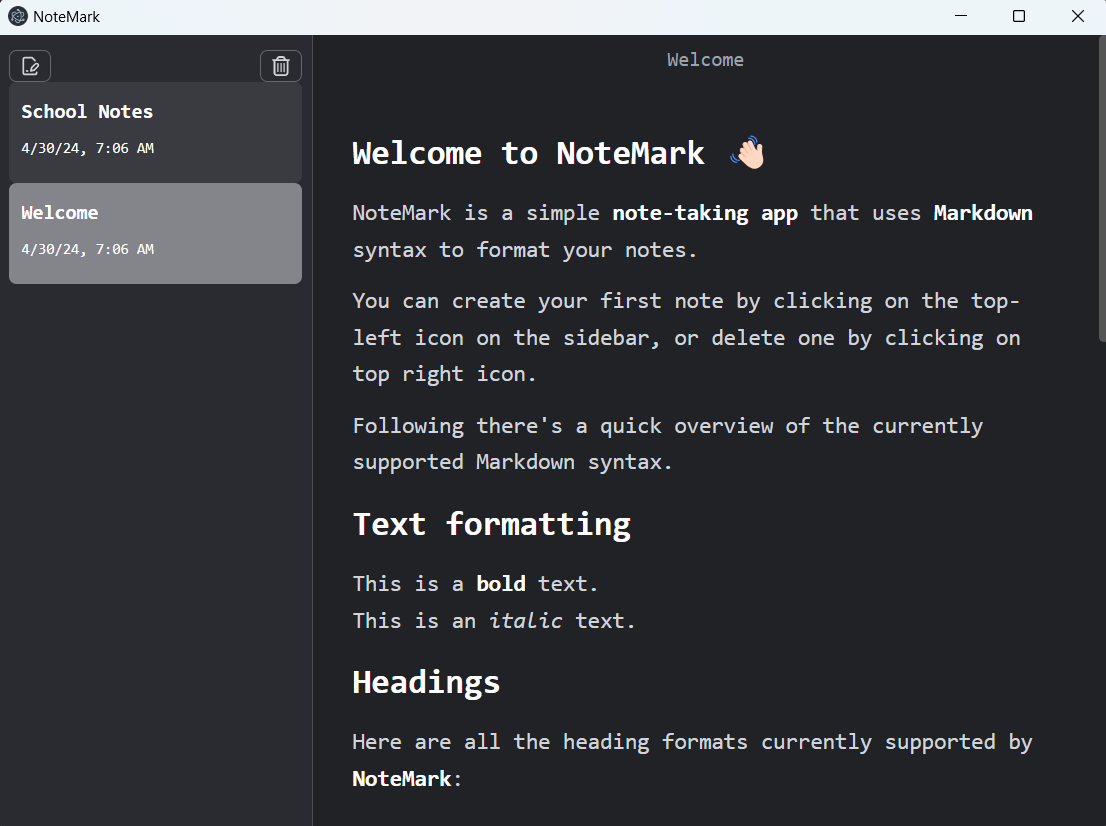Screen dimensions: 1106x826
Task: Click the Welcome title at the top of the editor
Action: 705,60
